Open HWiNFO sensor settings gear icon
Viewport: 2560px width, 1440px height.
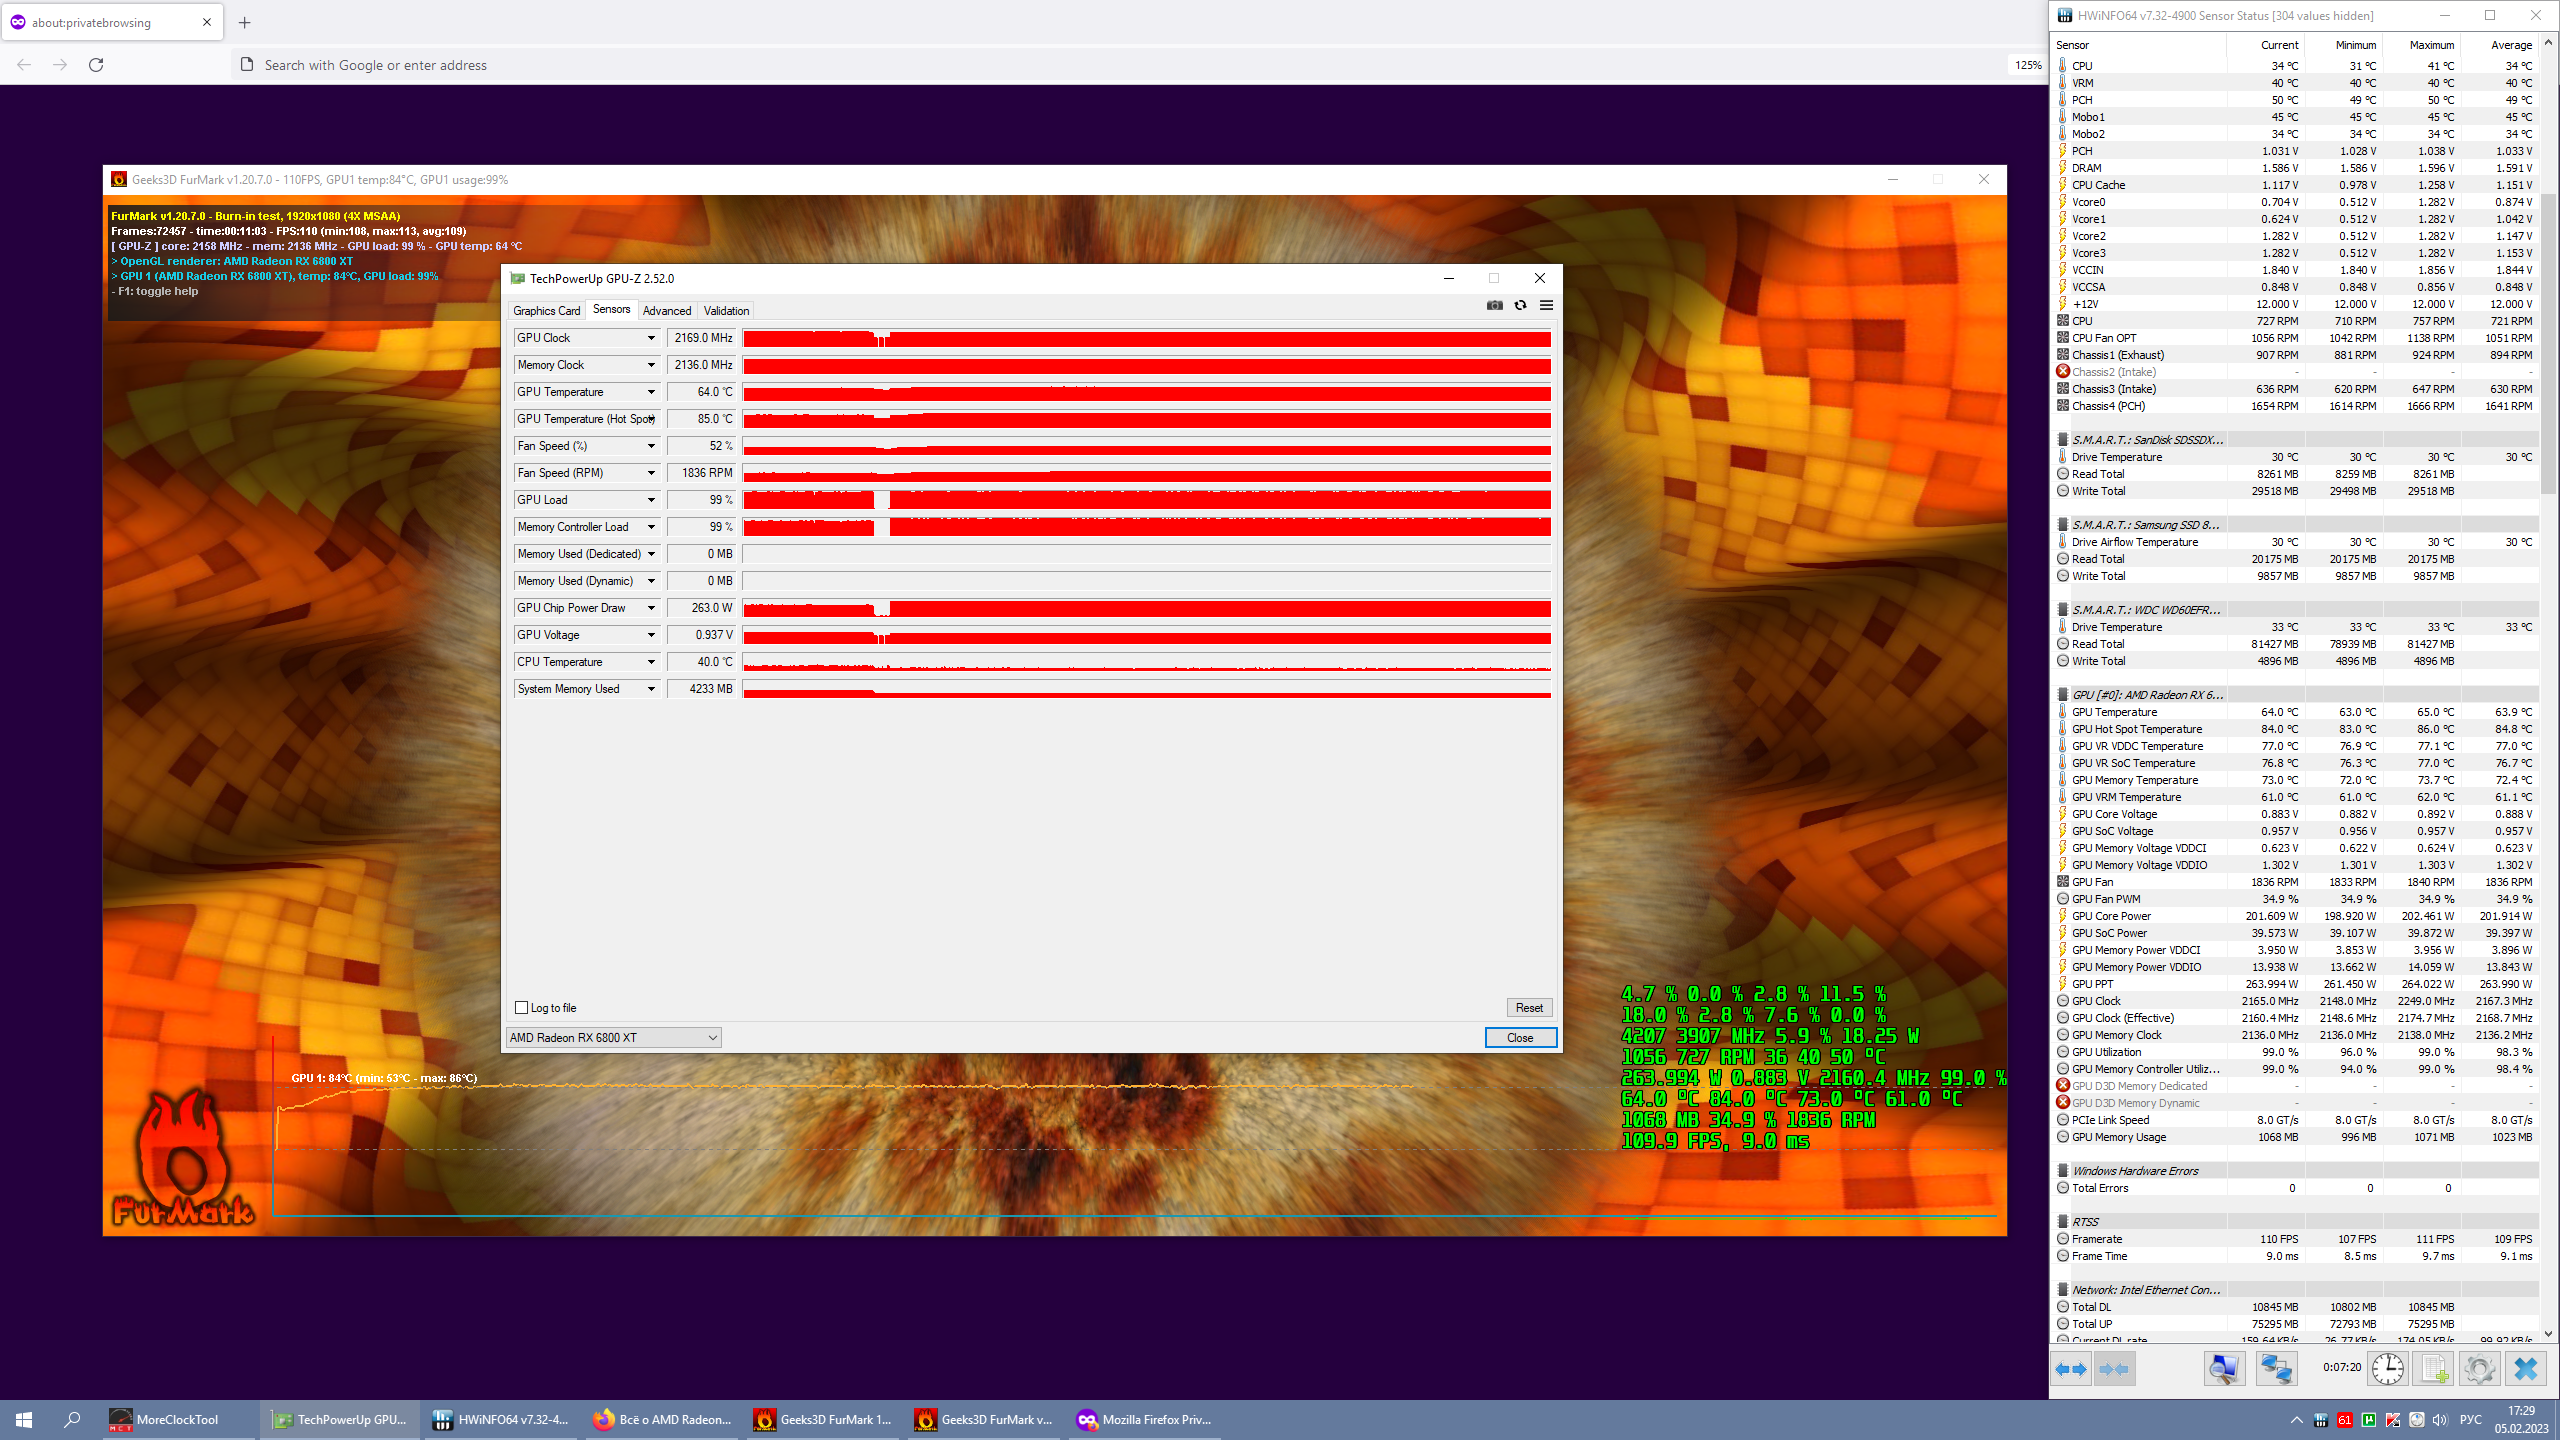pyautogui.click(x=2479, y=1368)
